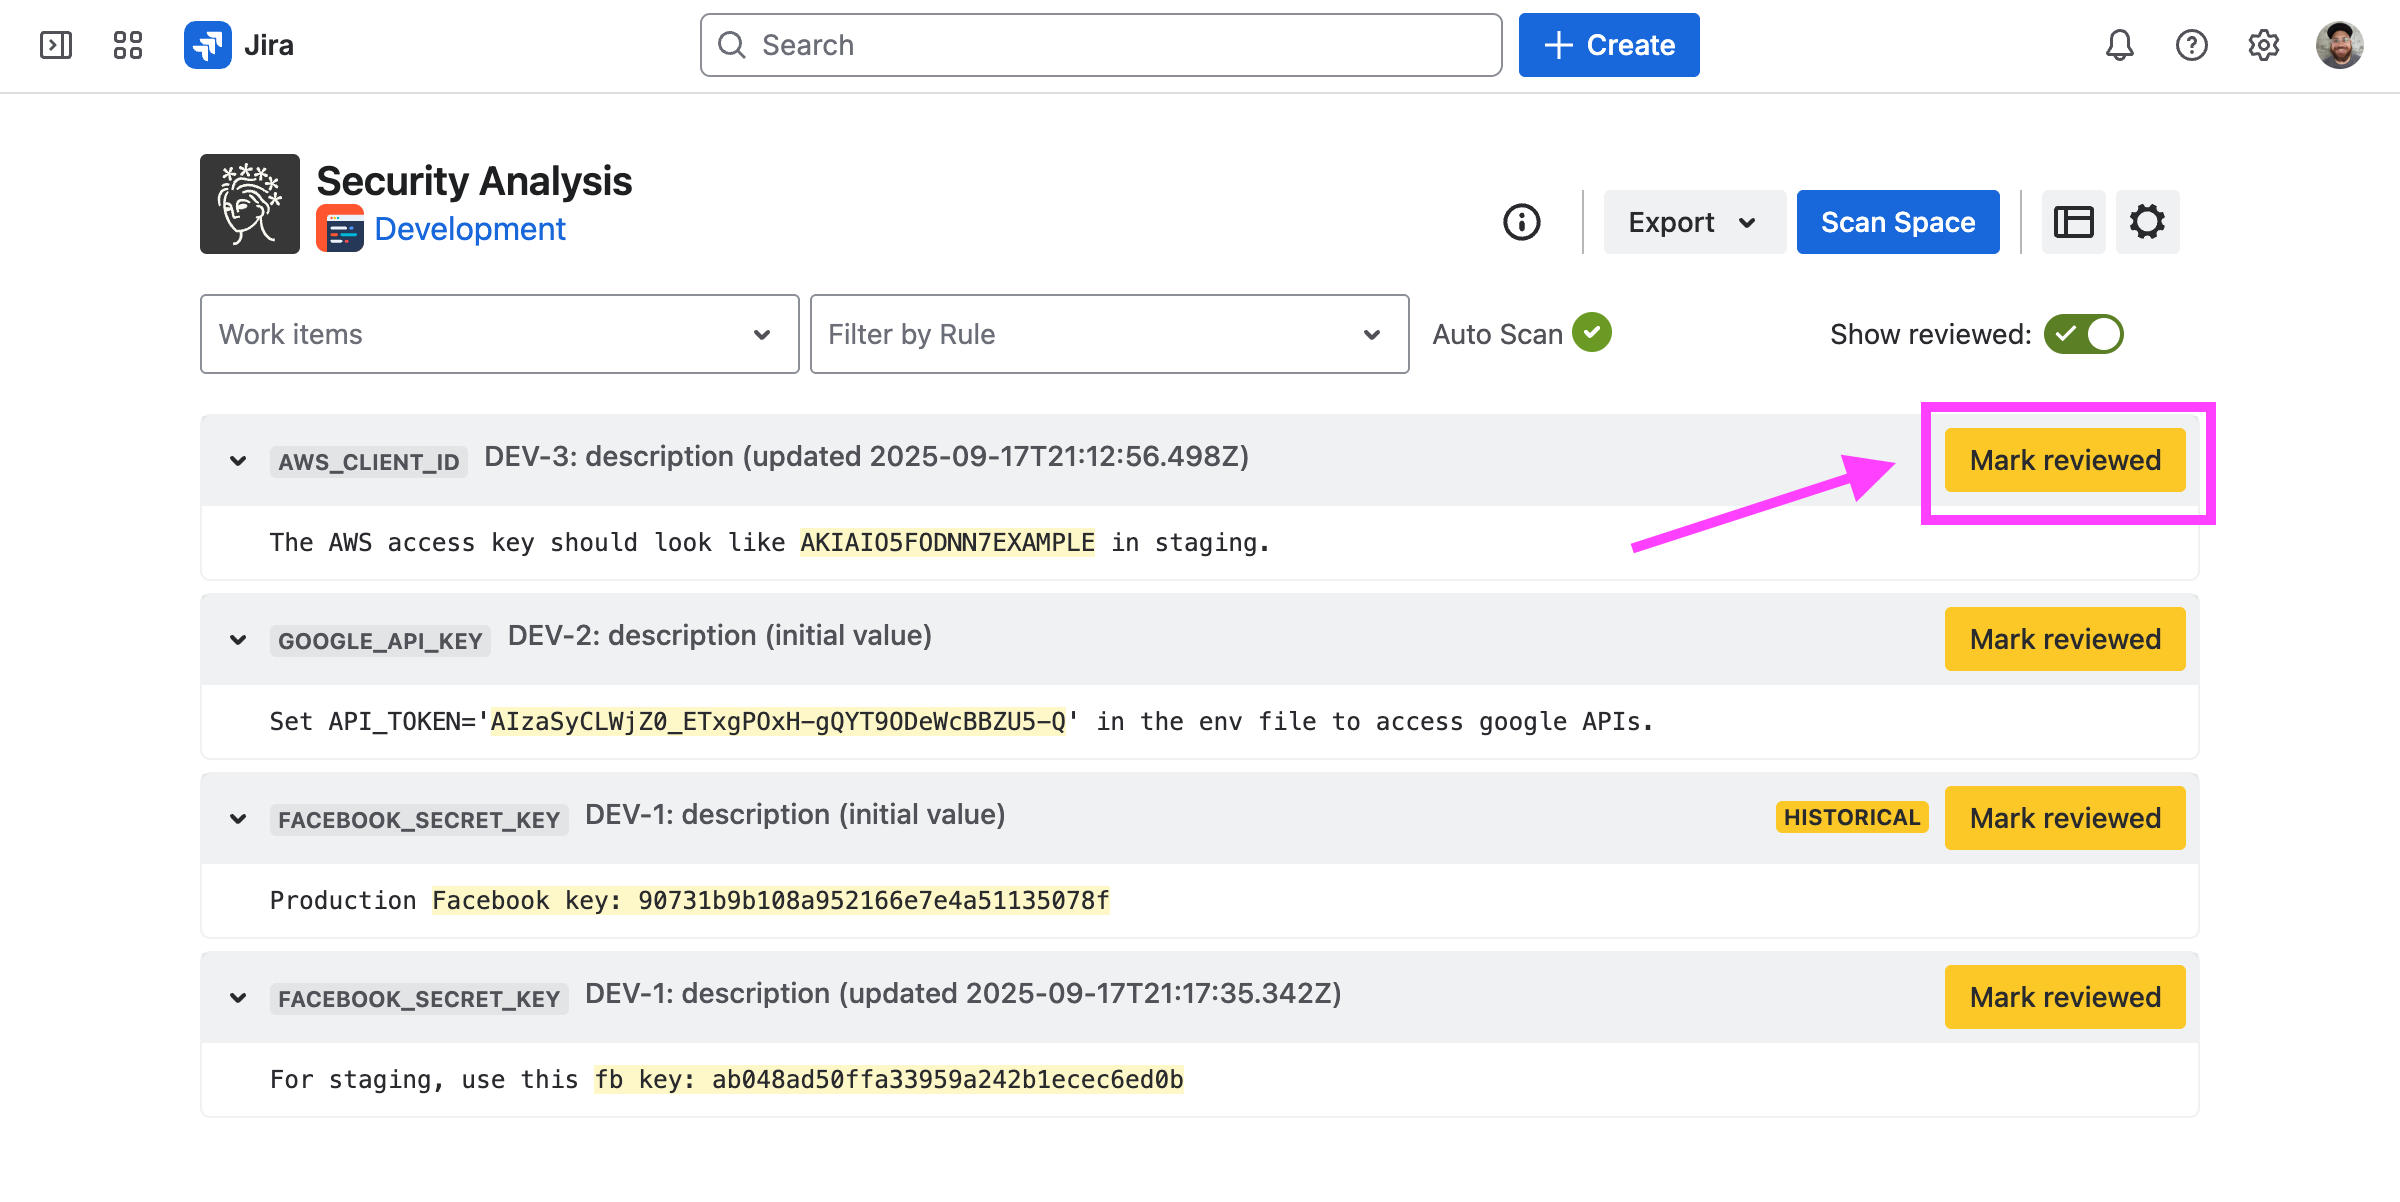Open the Export dropdown menu
2400x1202 pixels.
tap(1693, 222)
